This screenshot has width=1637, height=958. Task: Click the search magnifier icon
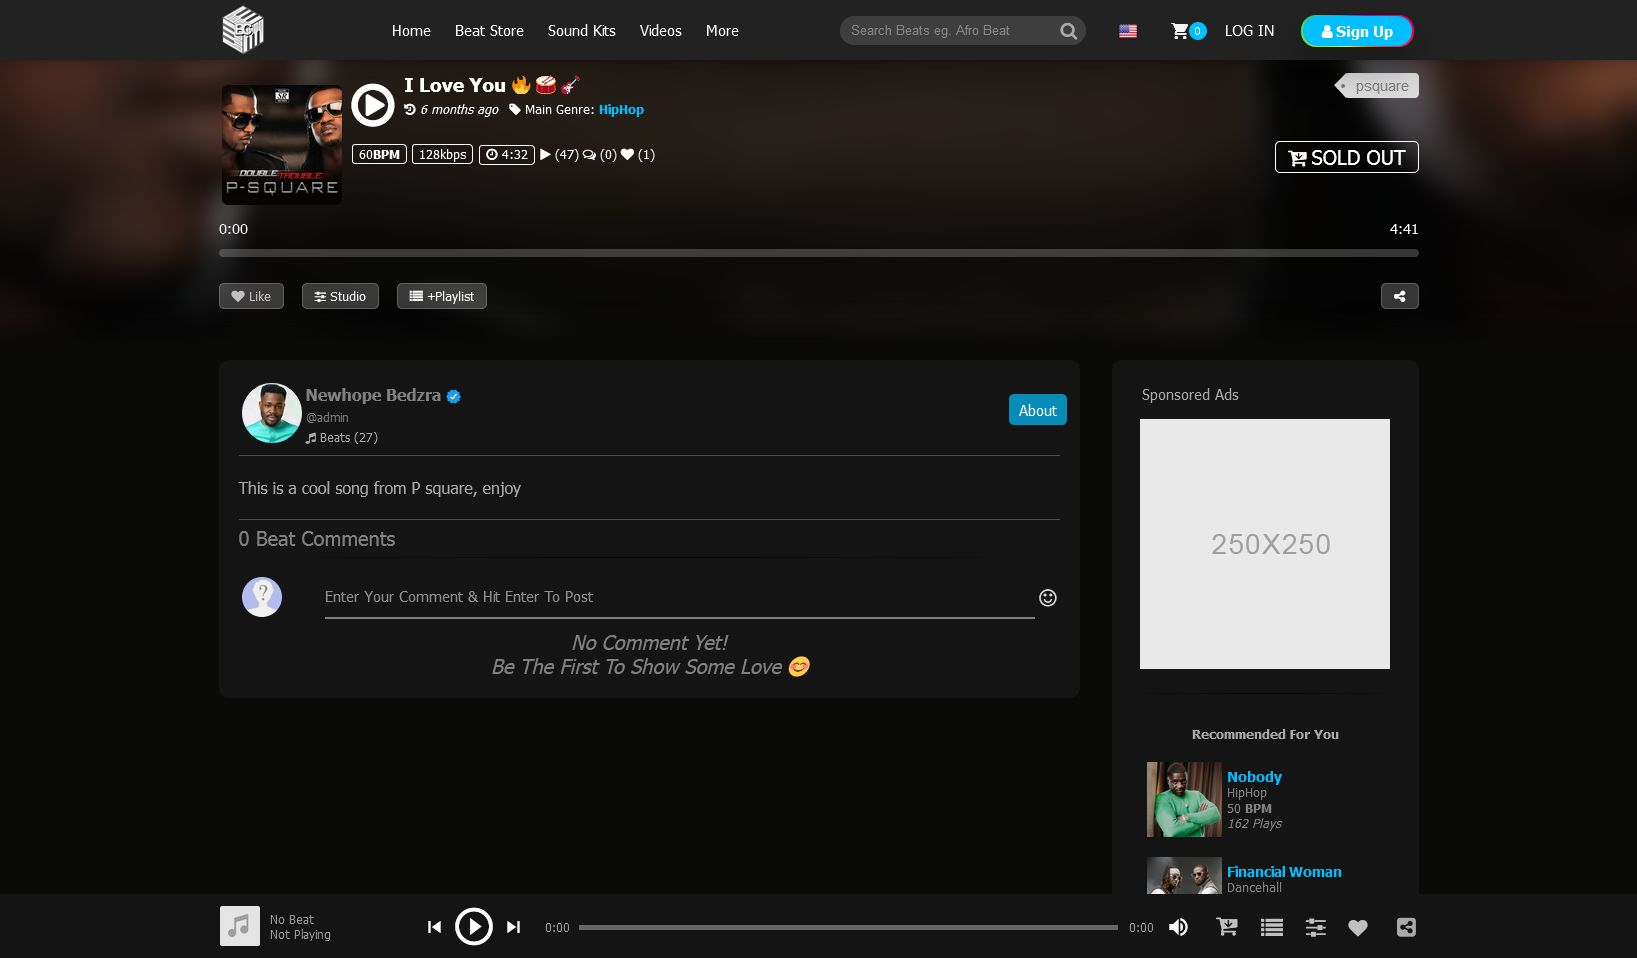(1068, 31)
